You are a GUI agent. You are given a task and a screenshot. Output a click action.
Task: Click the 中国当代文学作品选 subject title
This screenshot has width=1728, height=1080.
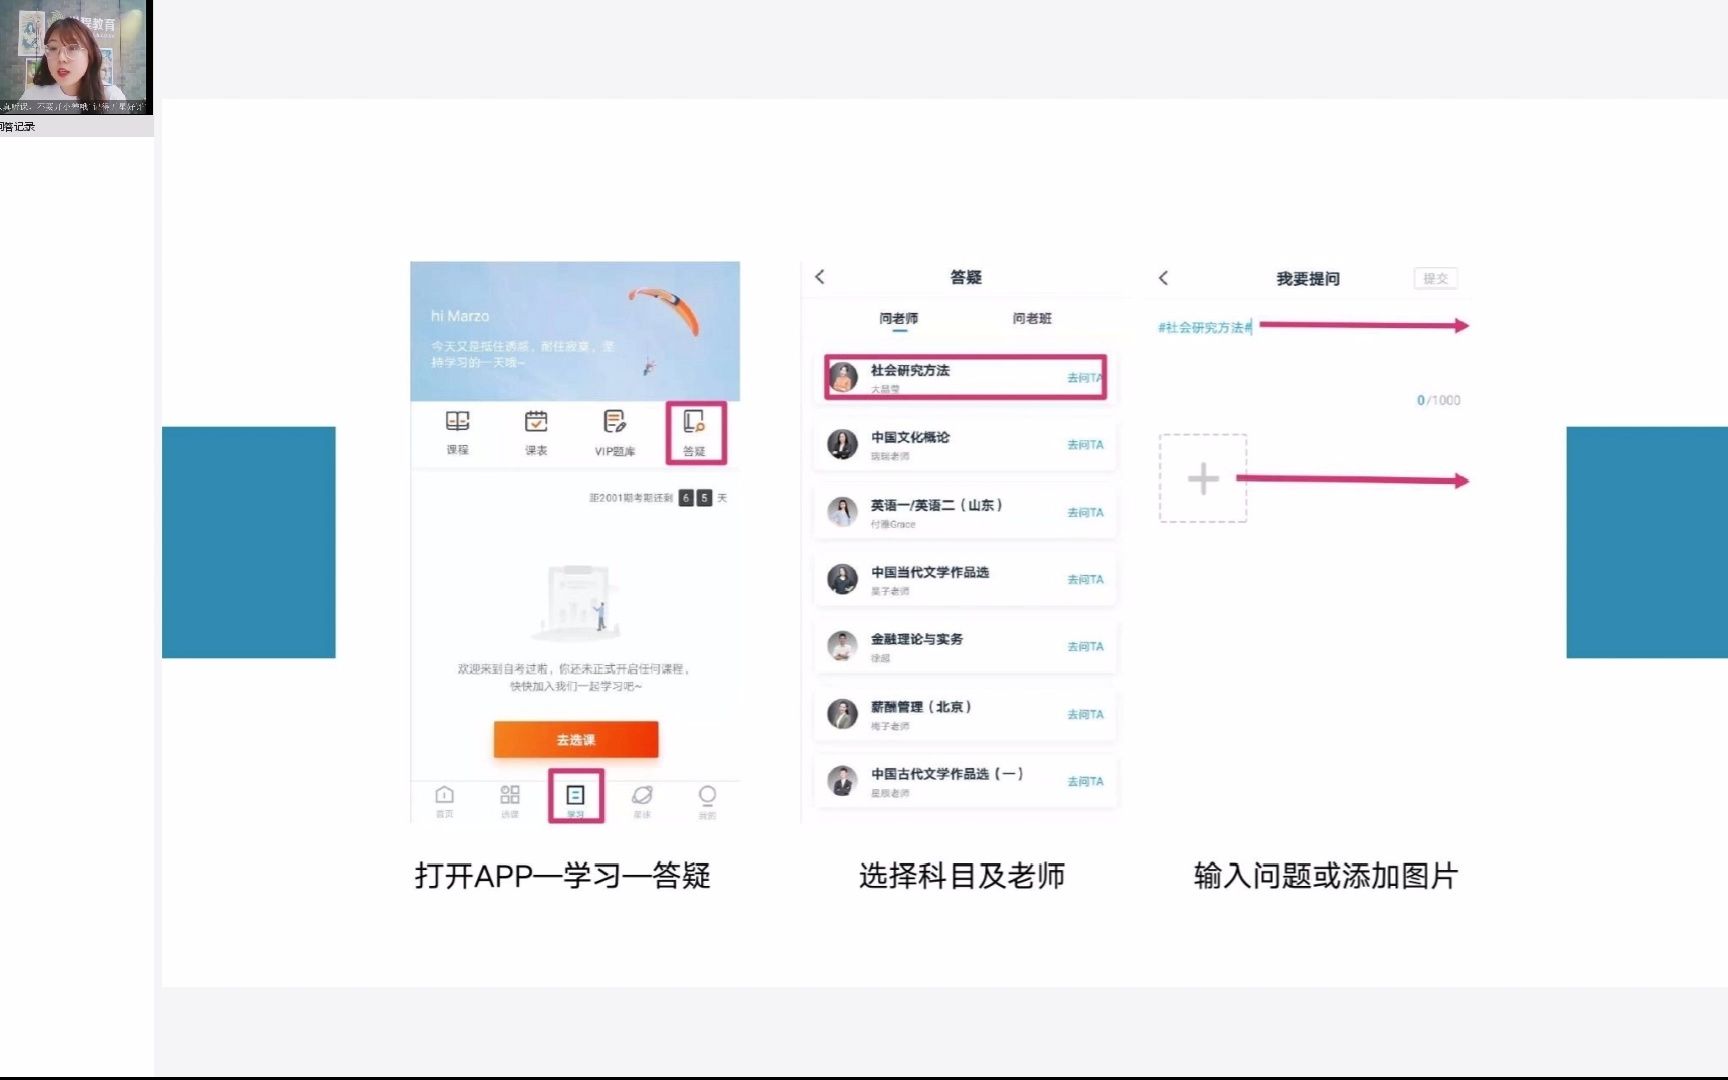[x=930, y=572]
